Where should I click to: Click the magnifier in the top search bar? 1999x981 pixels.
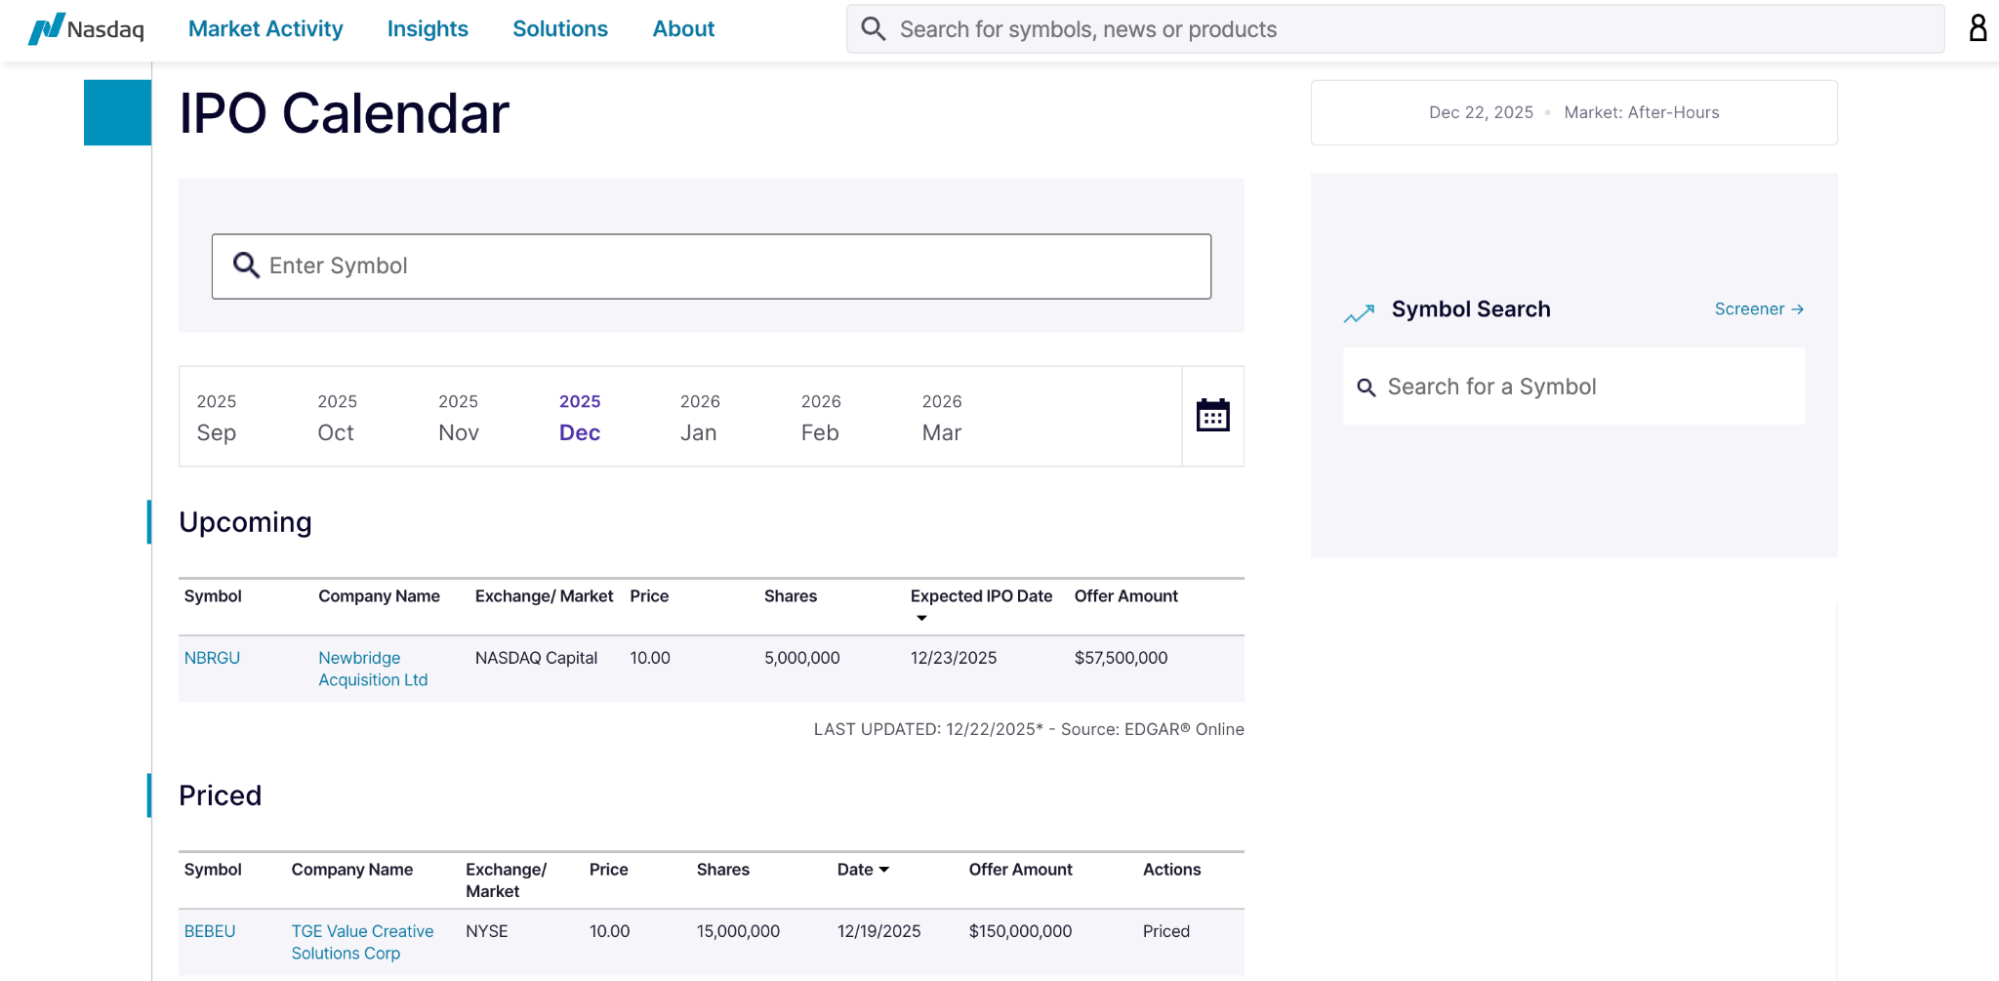(x=872, y=28)
